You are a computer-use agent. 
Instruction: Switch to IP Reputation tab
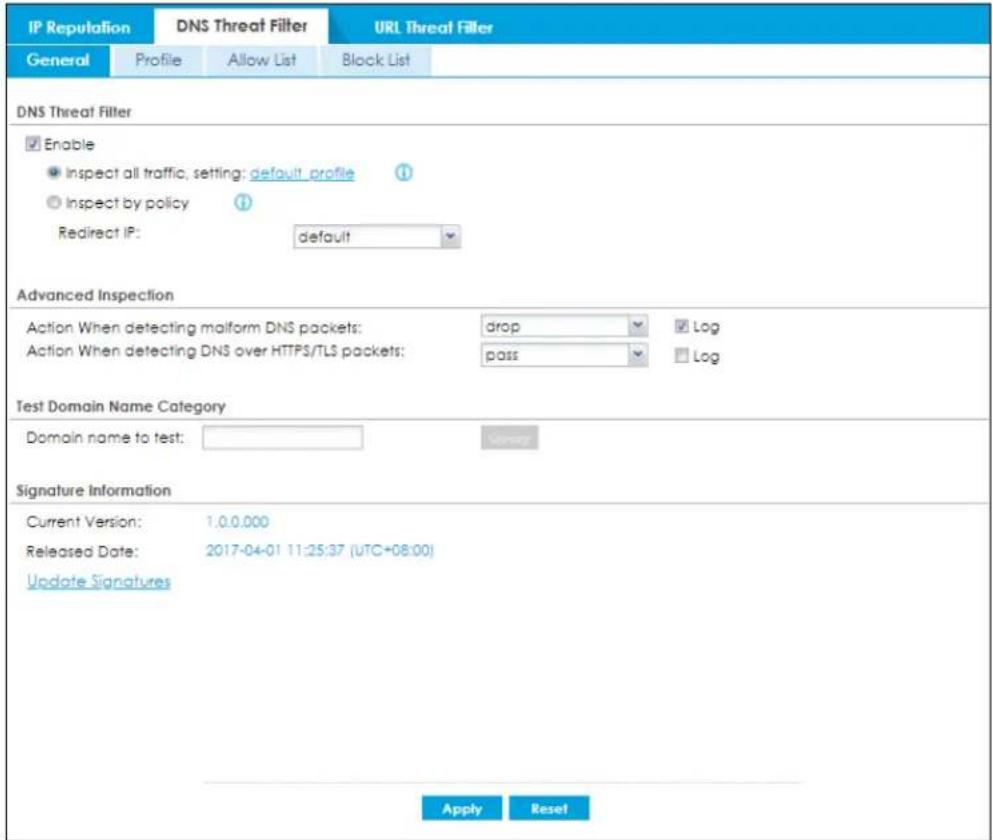[79, 27]
